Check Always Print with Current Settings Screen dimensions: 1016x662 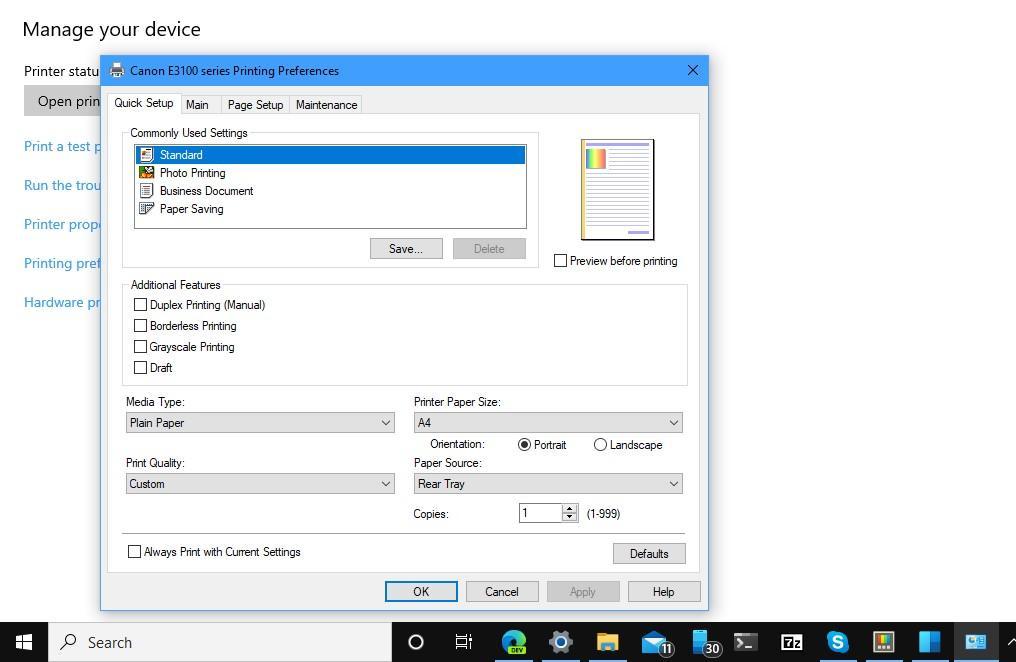point(134,551)
